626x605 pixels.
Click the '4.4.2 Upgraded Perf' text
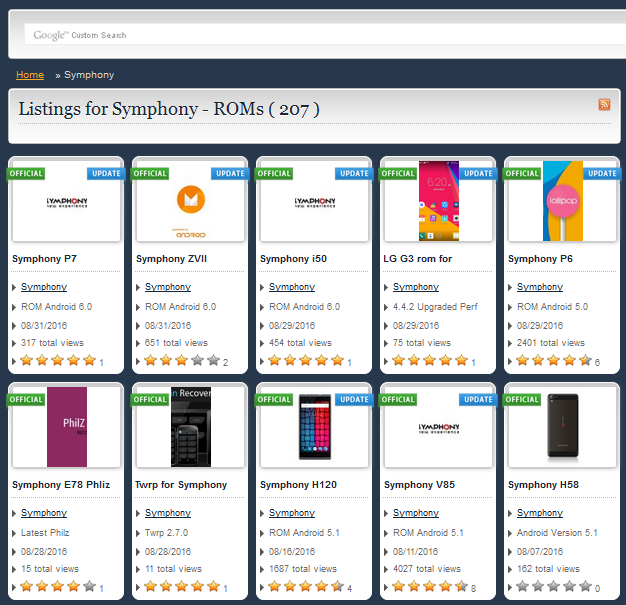pyautogui.click(x=435, y=307)
